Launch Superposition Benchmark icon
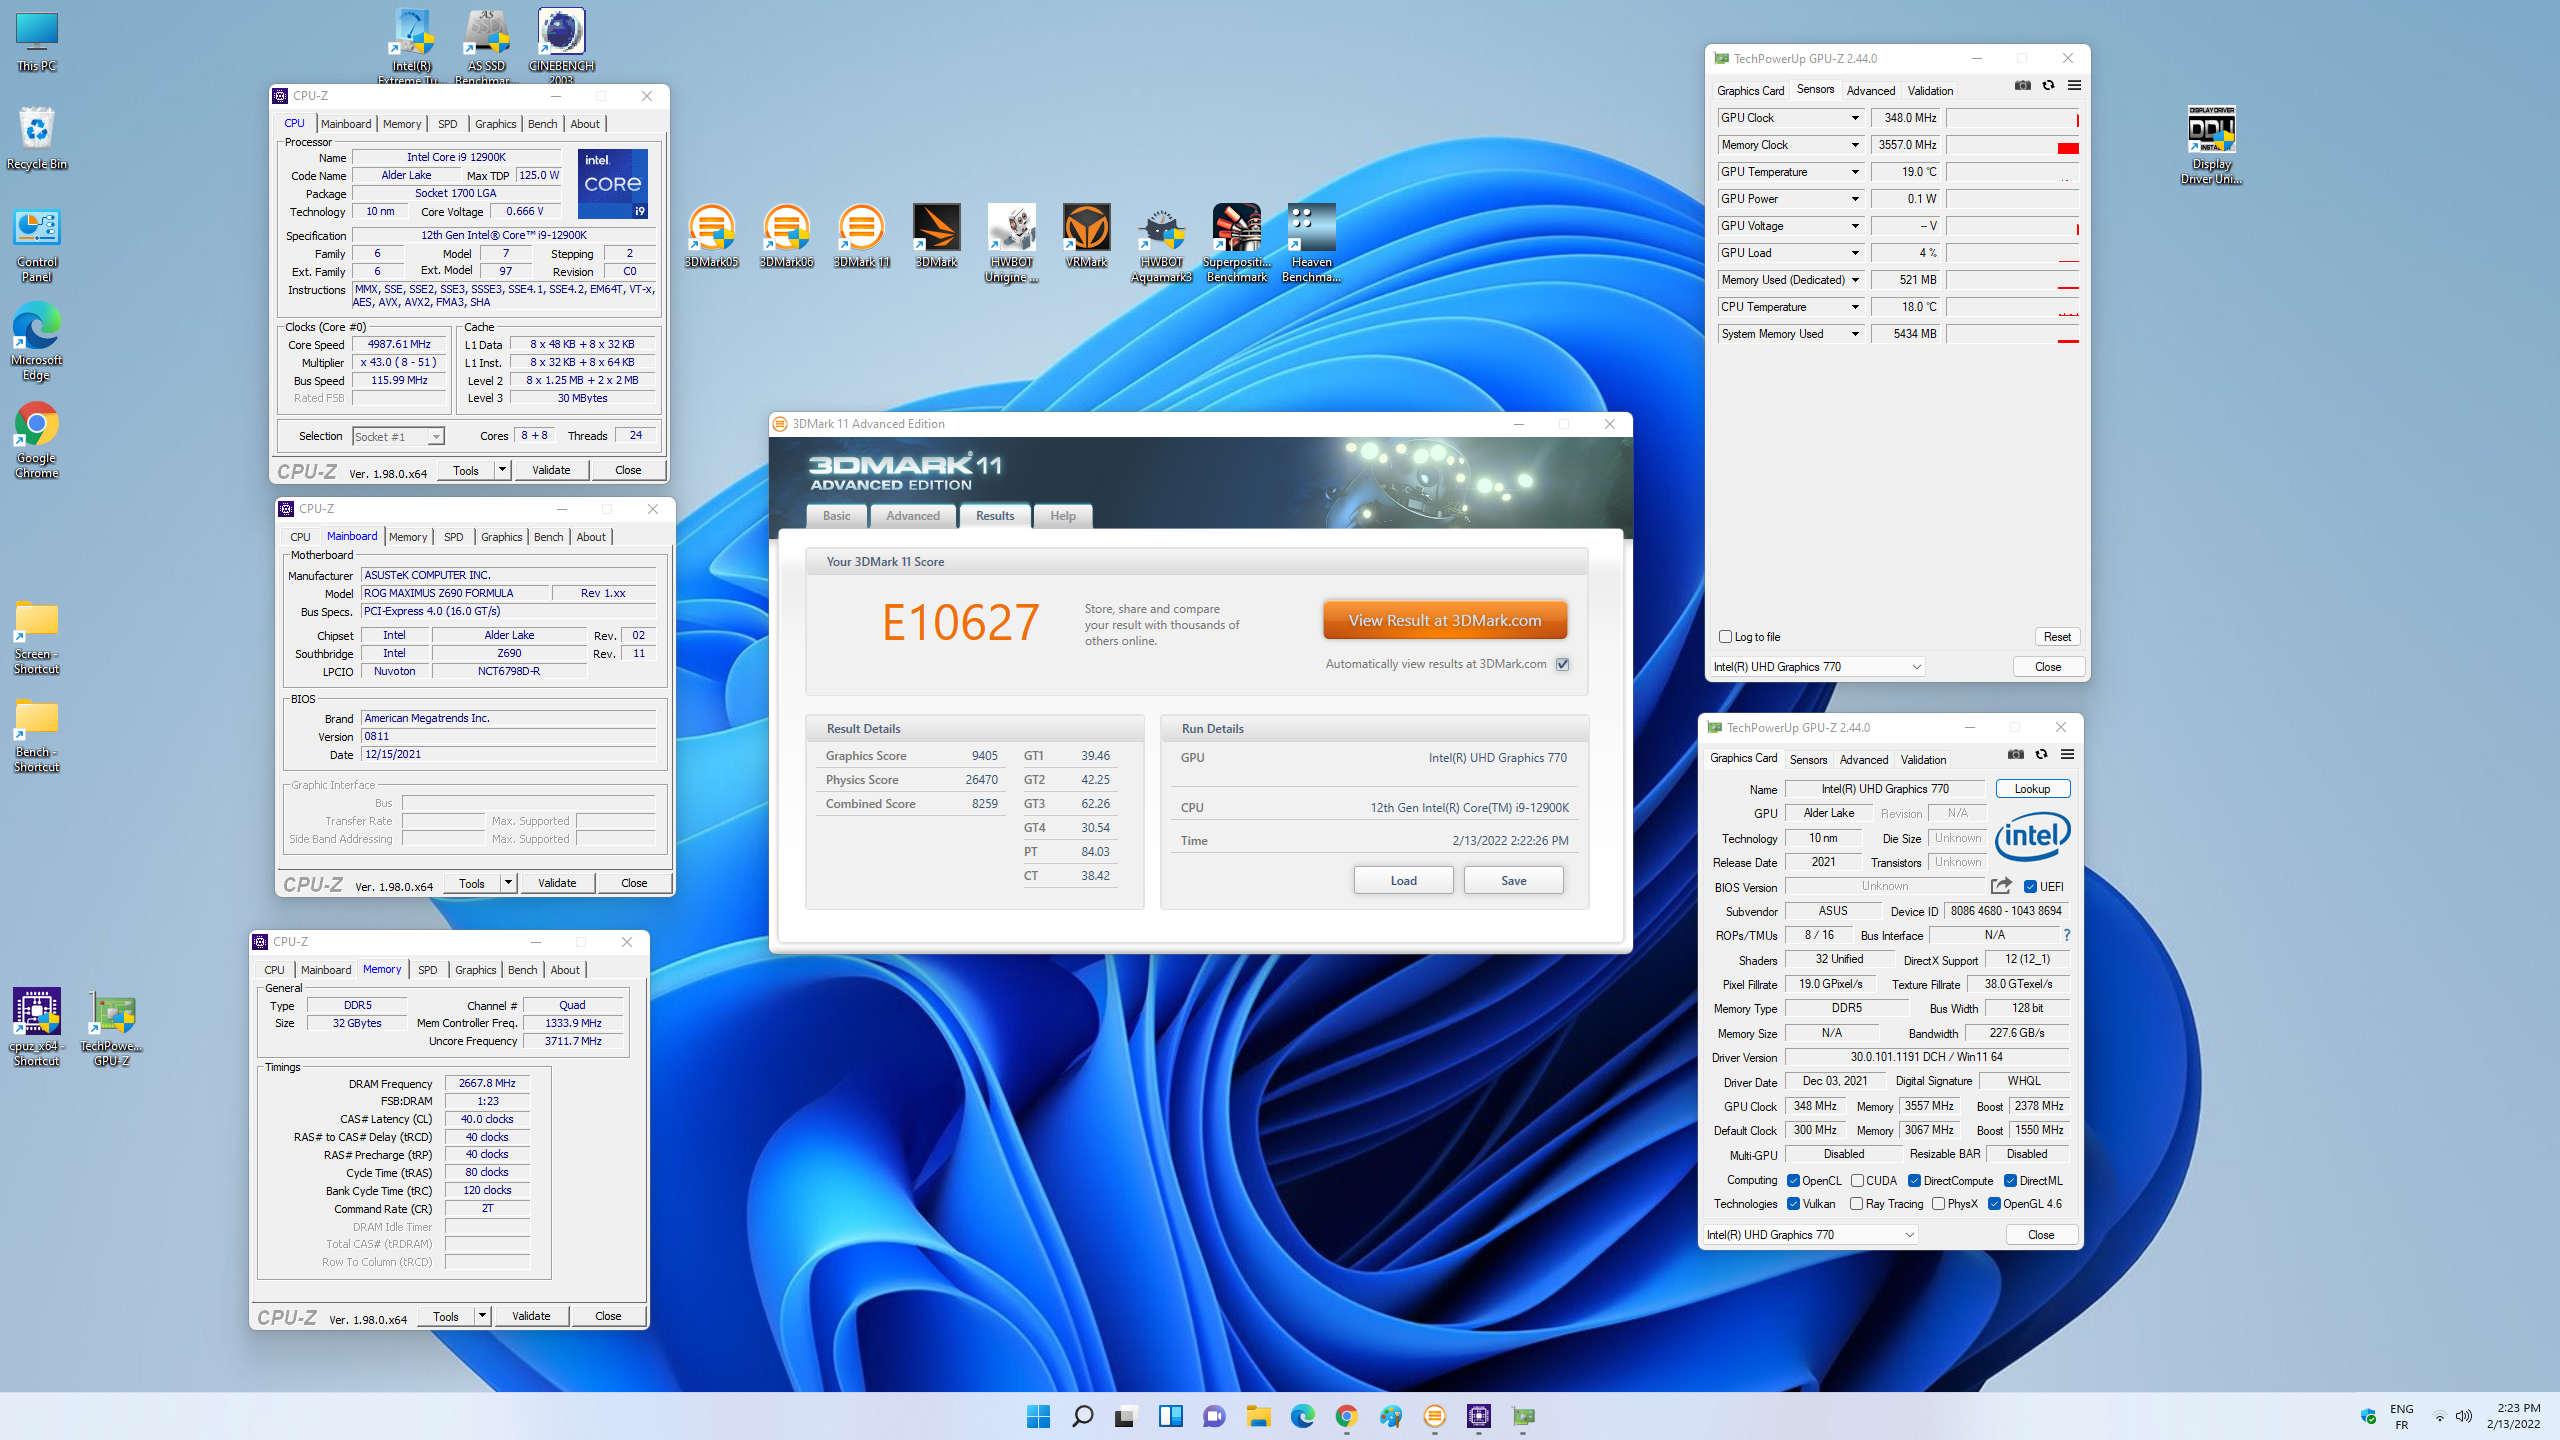 coord(1236,243)
